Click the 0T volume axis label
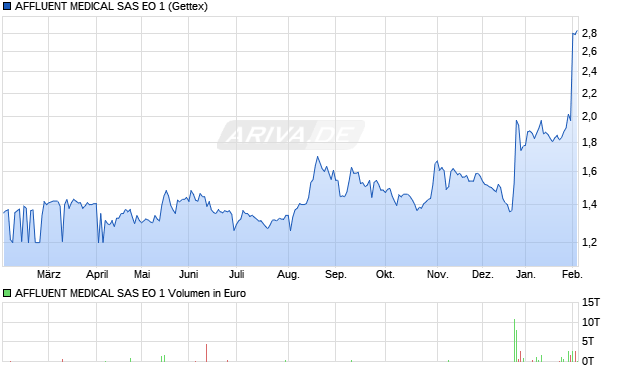620x371 pixels. click(588, 361)
